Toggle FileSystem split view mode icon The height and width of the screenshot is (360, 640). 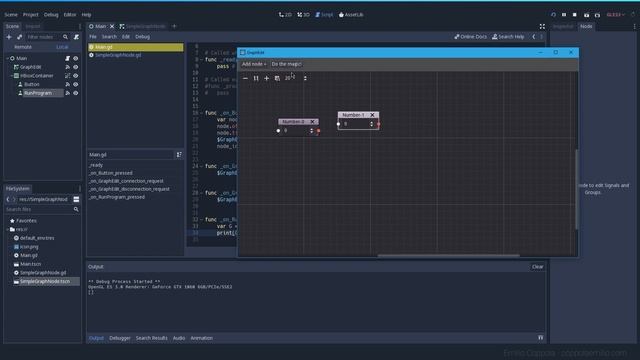pos(76,200)
